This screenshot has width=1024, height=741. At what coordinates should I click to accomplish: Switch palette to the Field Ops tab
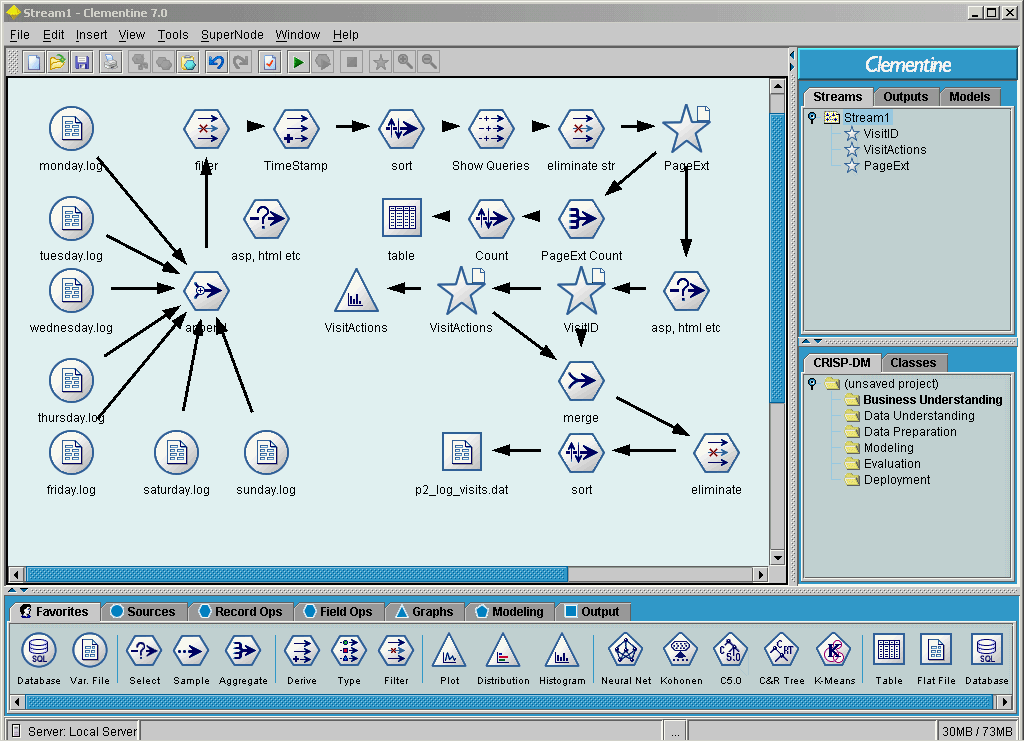(x=338, y=612)
